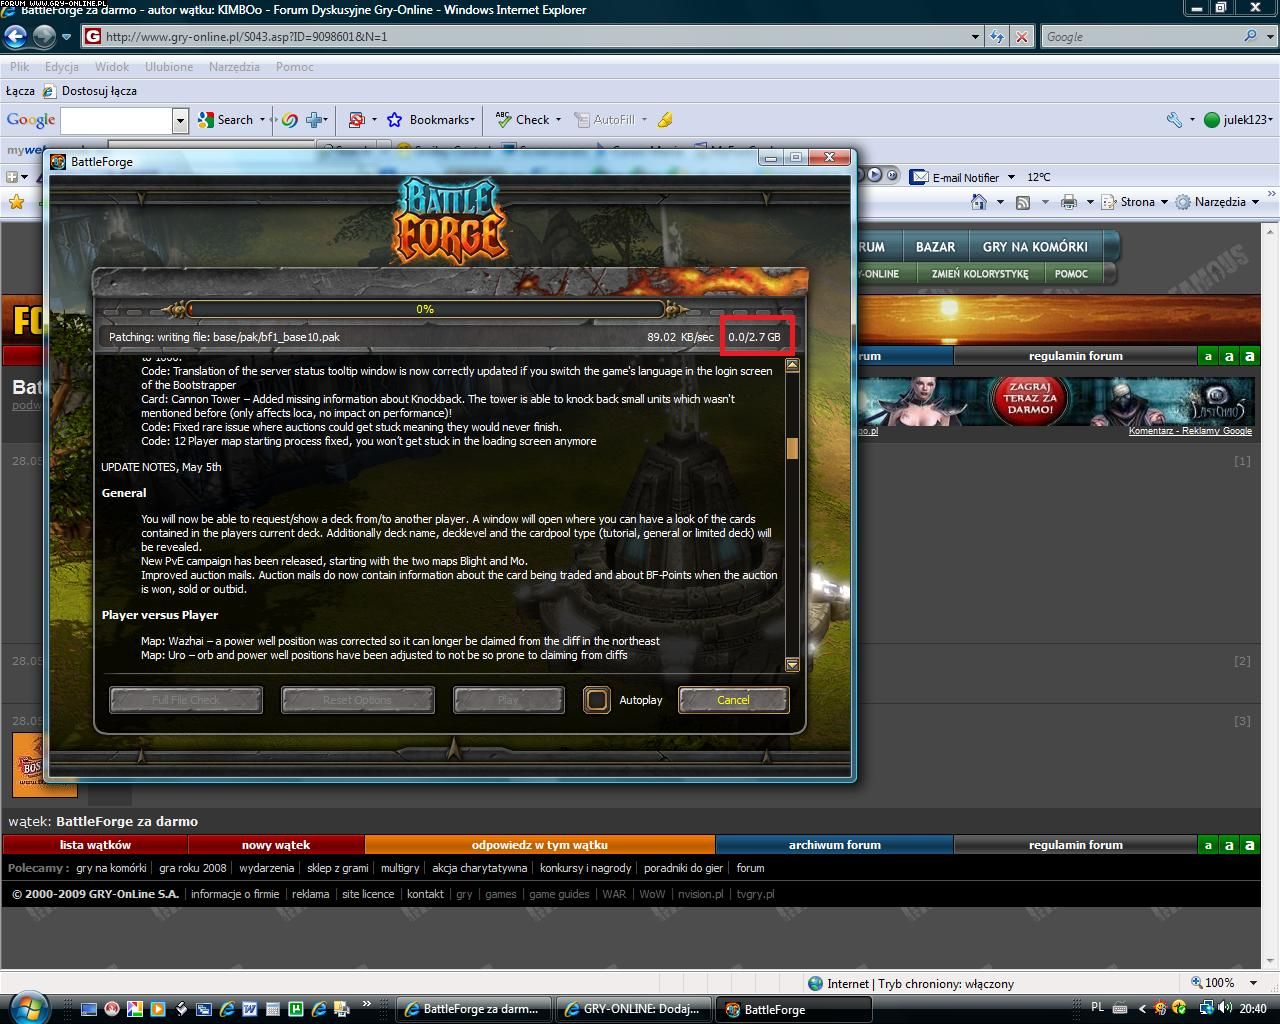Screen dimensions: 1280x1024
Task: Click the patch notes scrollbar thumb
Action: point(792,448)
